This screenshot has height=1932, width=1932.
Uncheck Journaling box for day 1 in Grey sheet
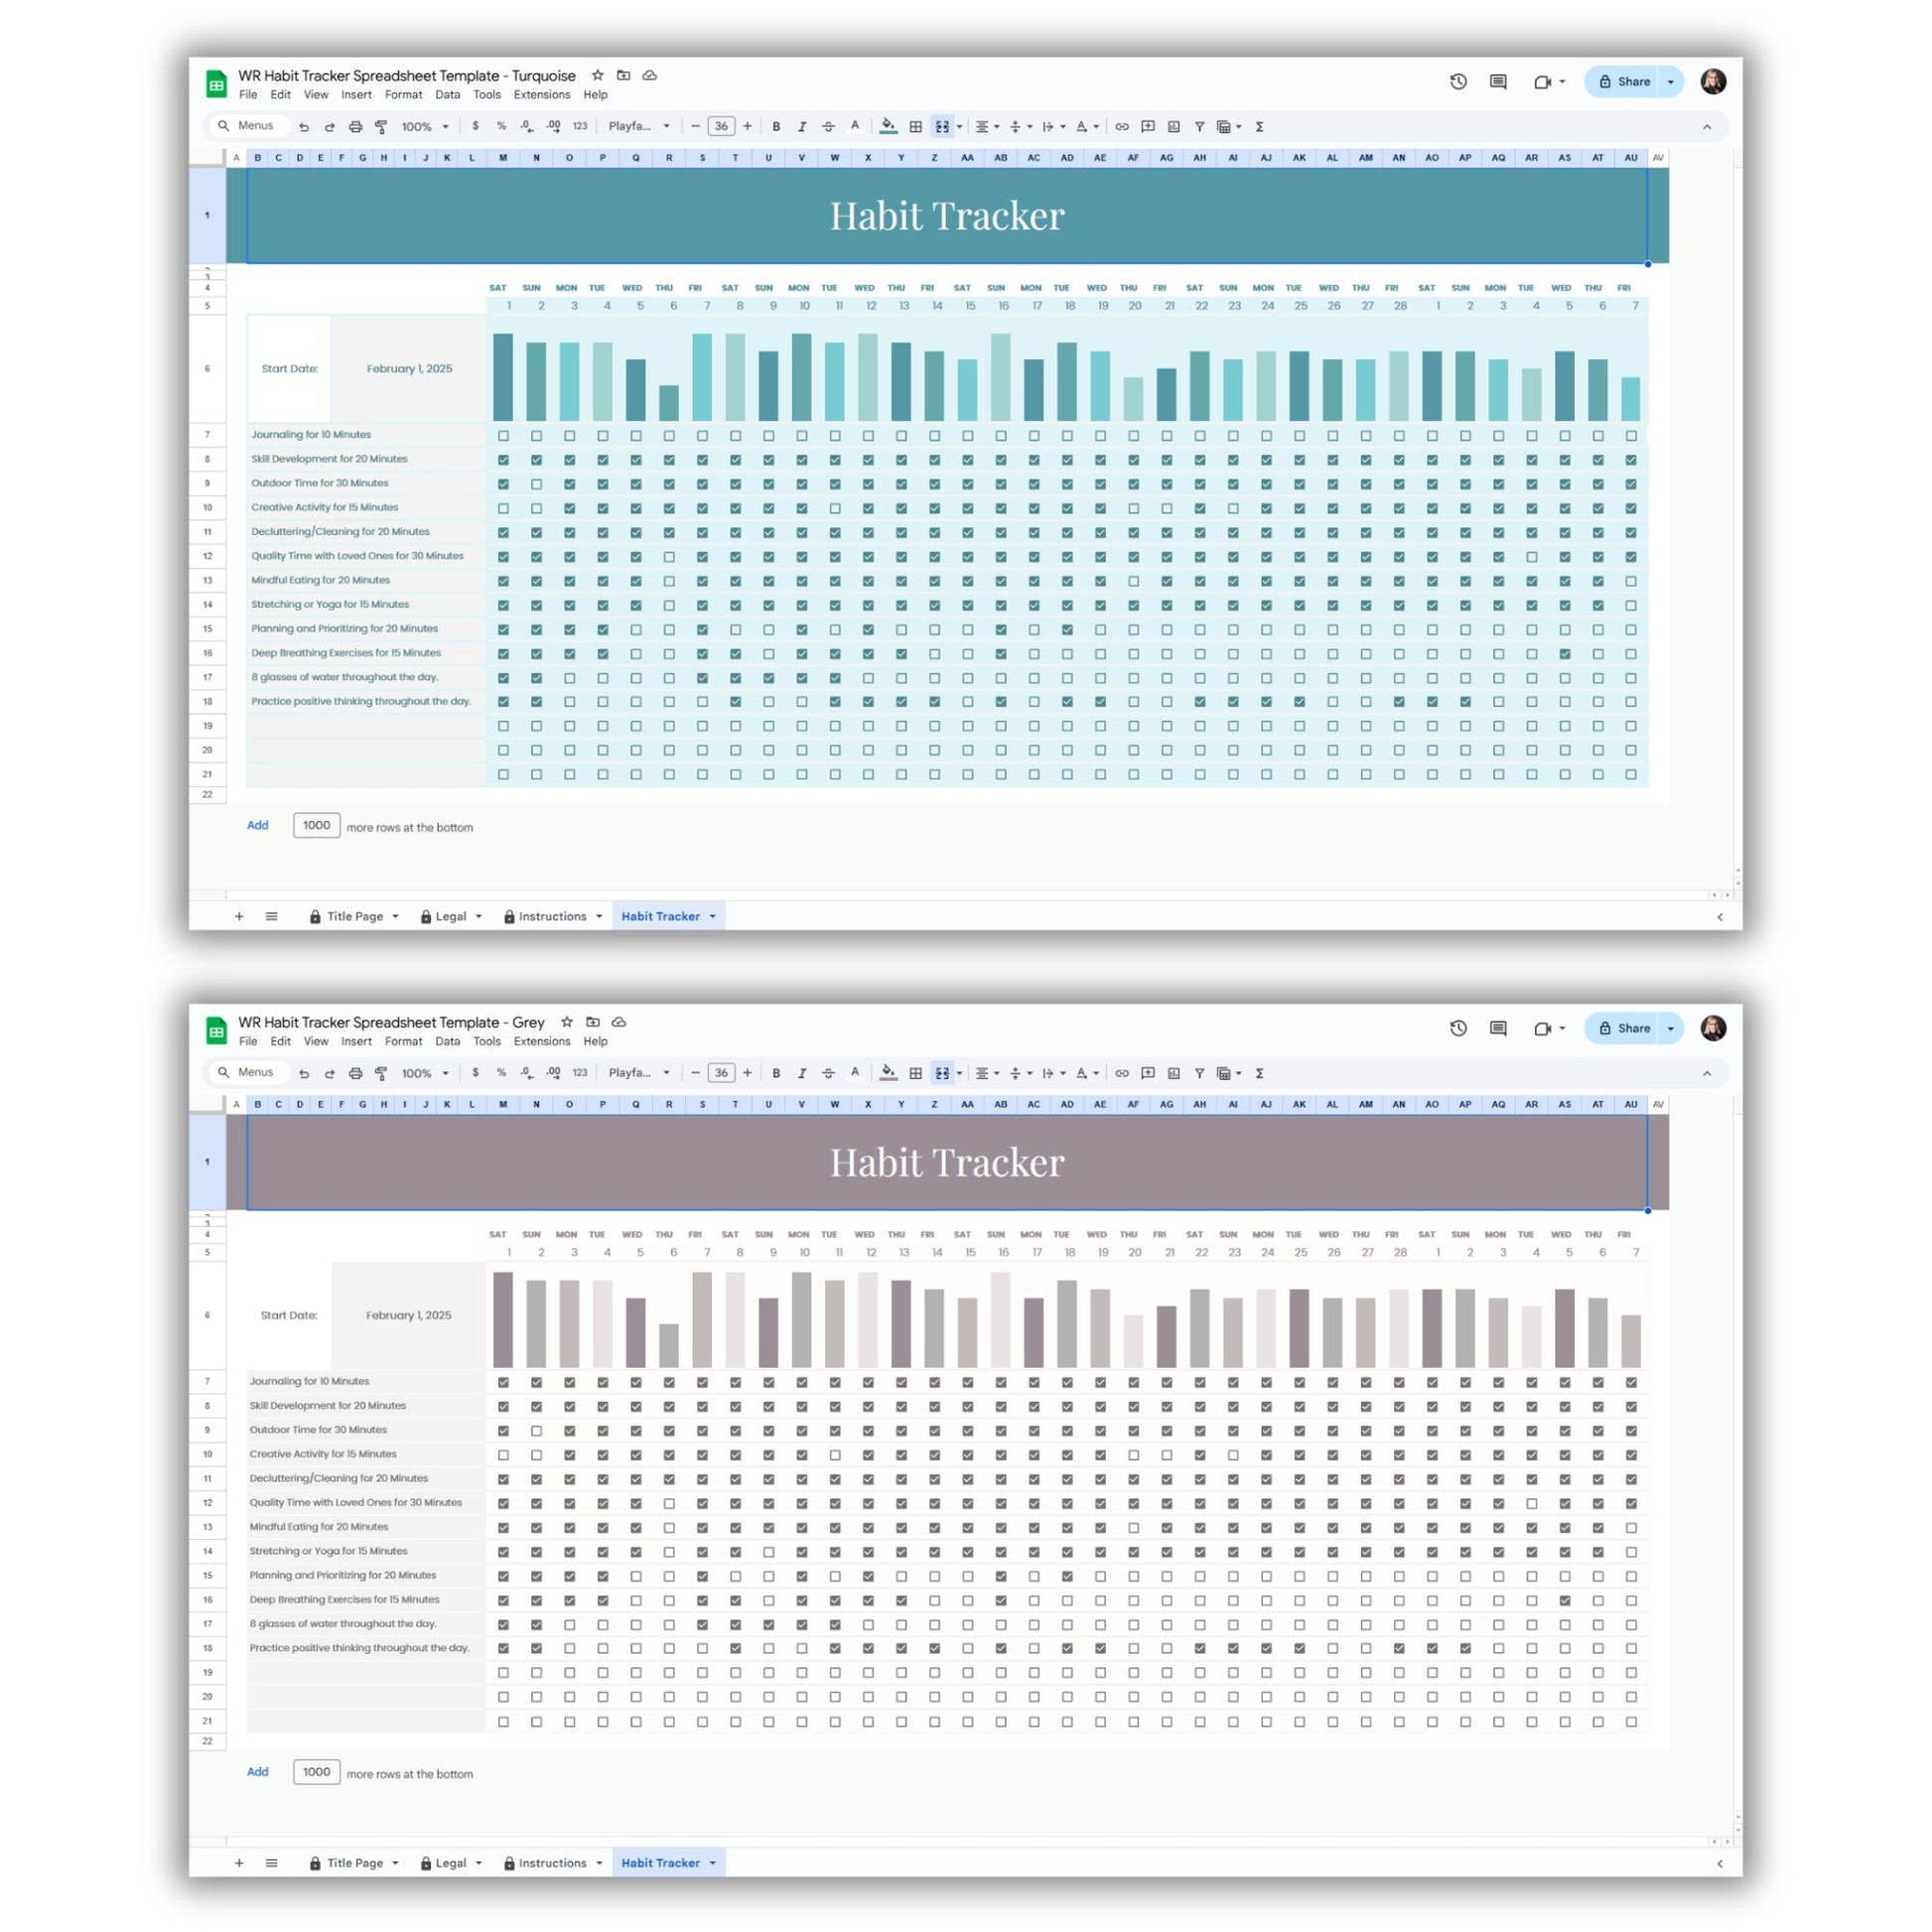(x=503, y=1382)
